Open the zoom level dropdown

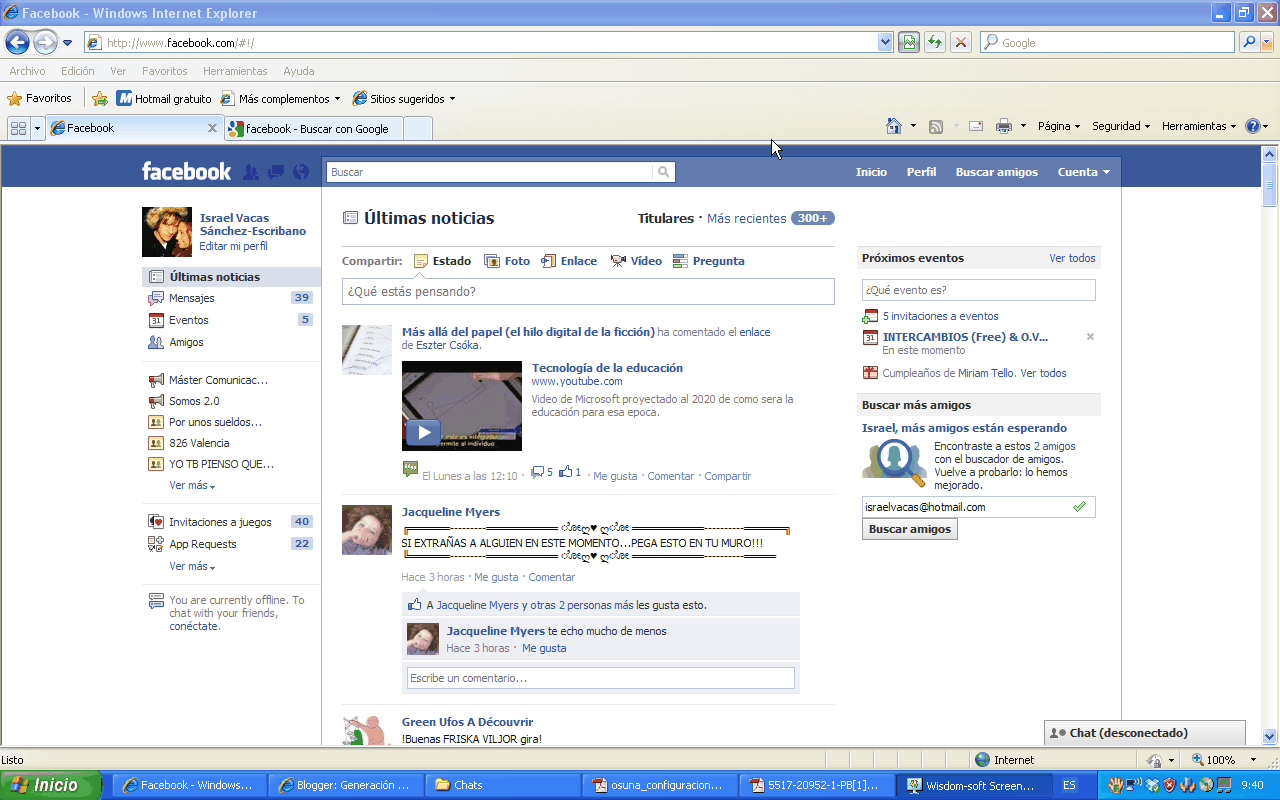[1253, 760]
